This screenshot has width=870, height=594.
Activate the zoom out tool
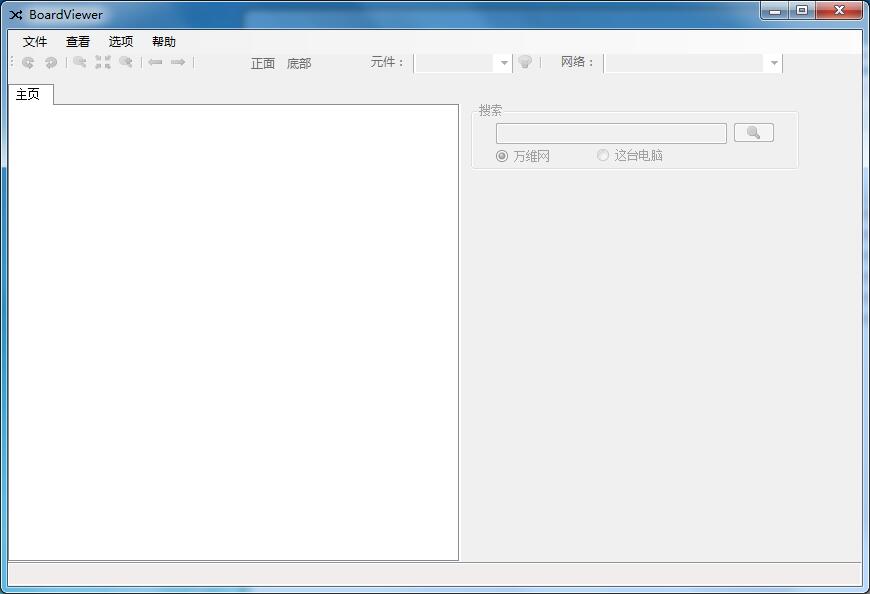pos(125,62)
